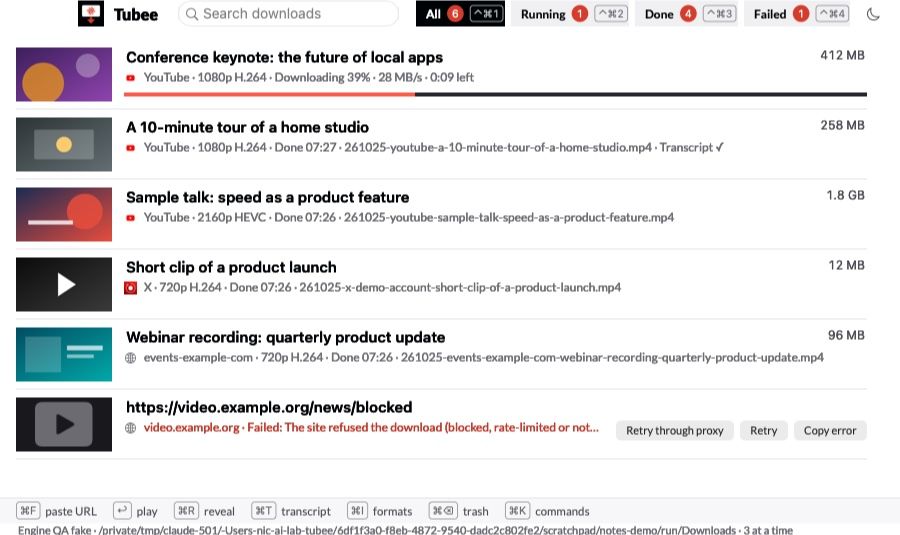Click the '412 MB' size value
Viewport: 900px width, 535px height.
point(842,56)
